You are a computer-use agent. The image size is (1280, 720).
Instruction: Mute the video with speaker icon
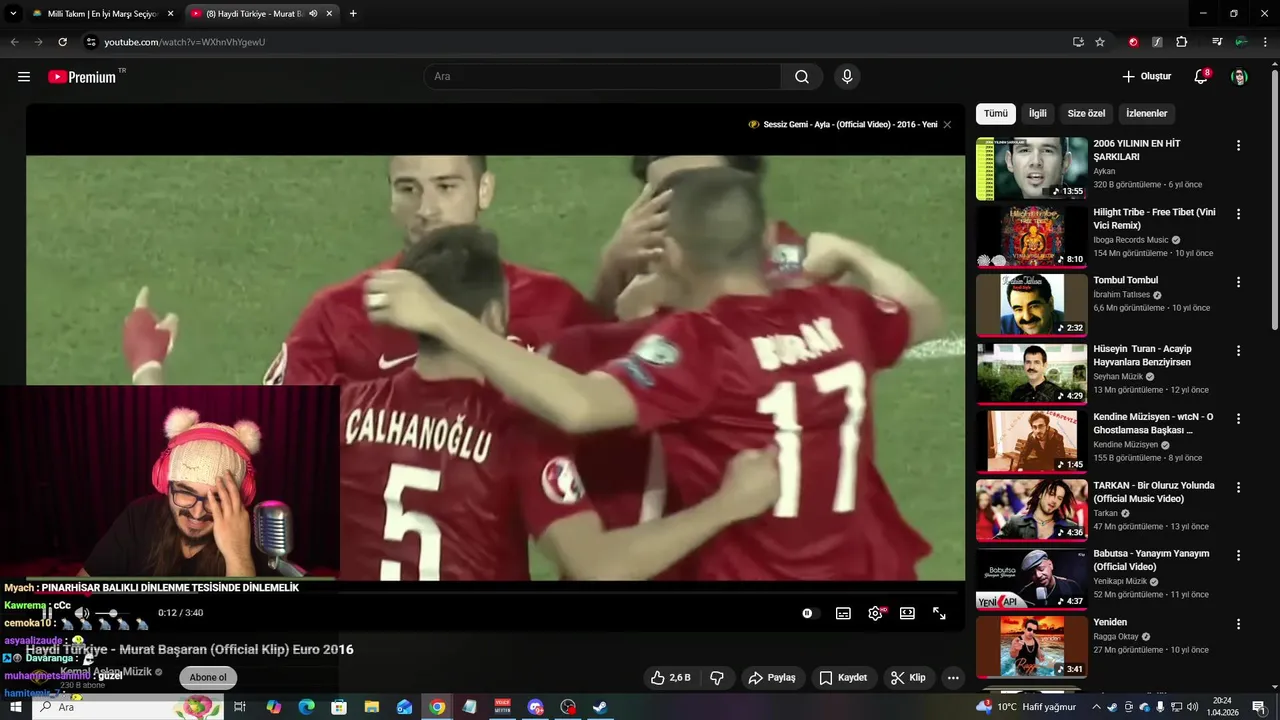click(82, 613)
